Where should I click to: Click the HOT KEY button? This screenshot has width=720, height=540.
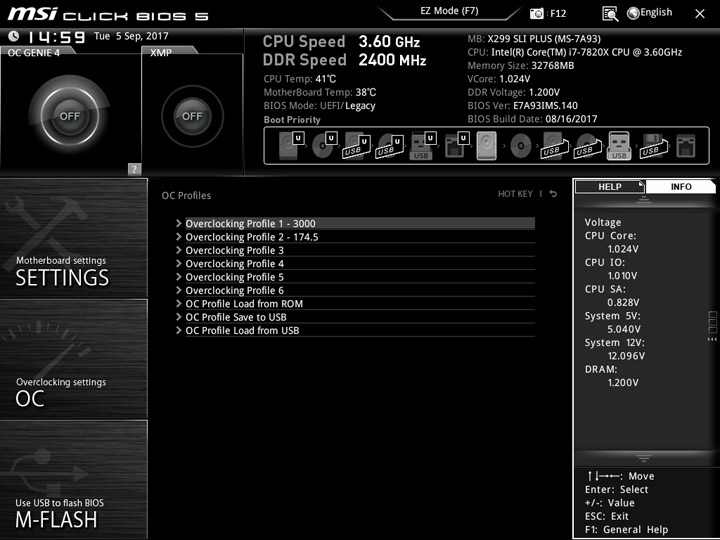pyautogui.click(x=515, y=194)
